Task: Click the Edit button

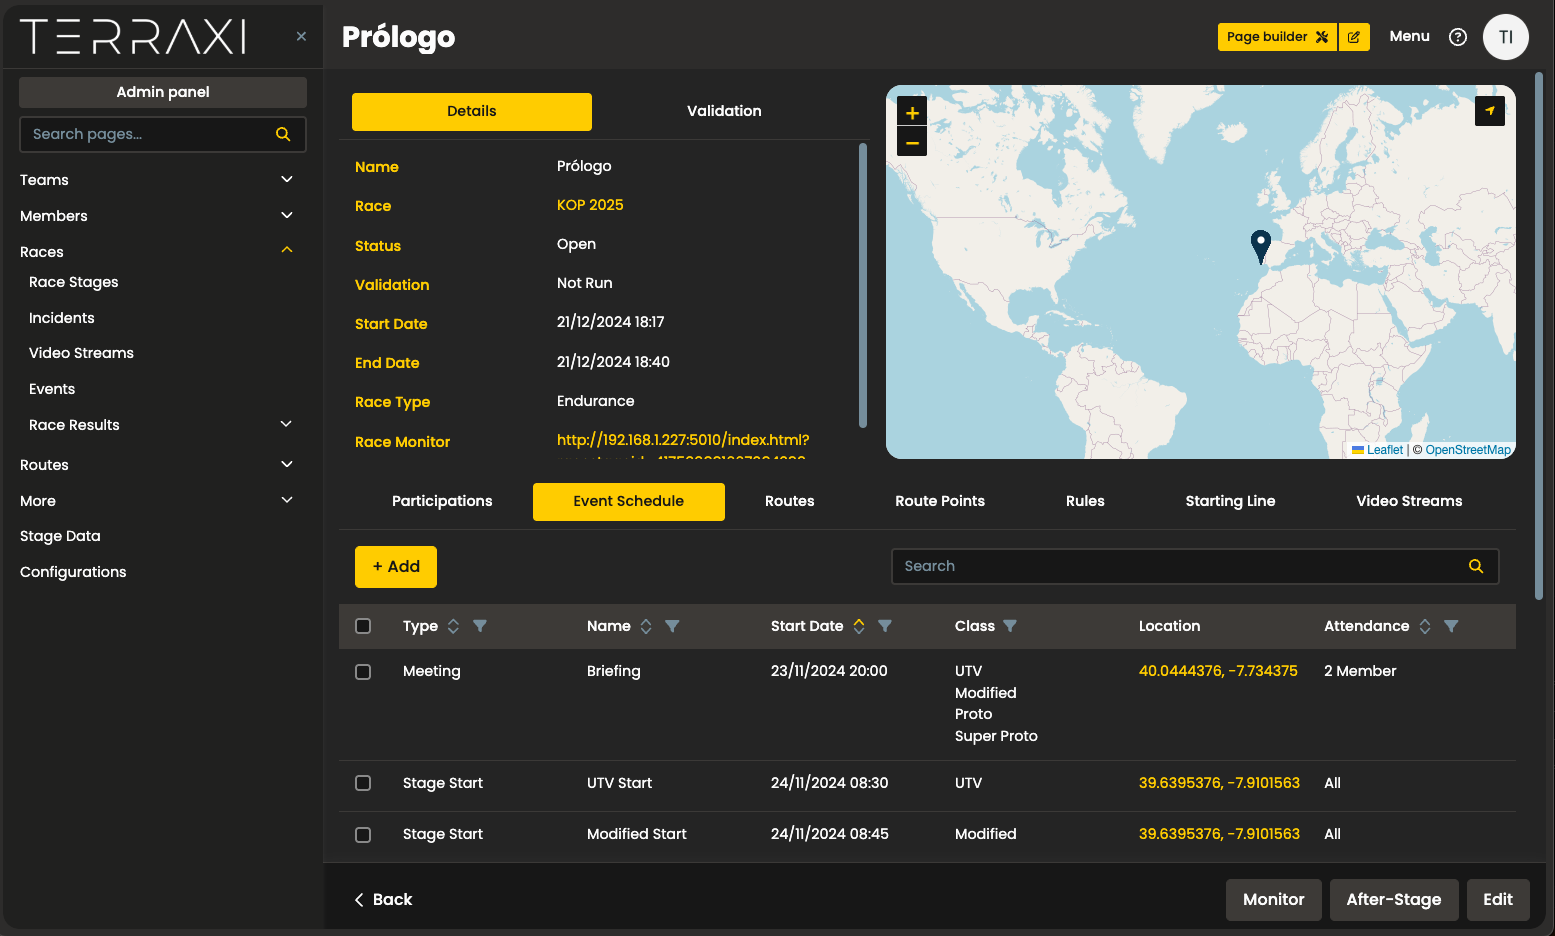Action: click(x=1498, y=900)
